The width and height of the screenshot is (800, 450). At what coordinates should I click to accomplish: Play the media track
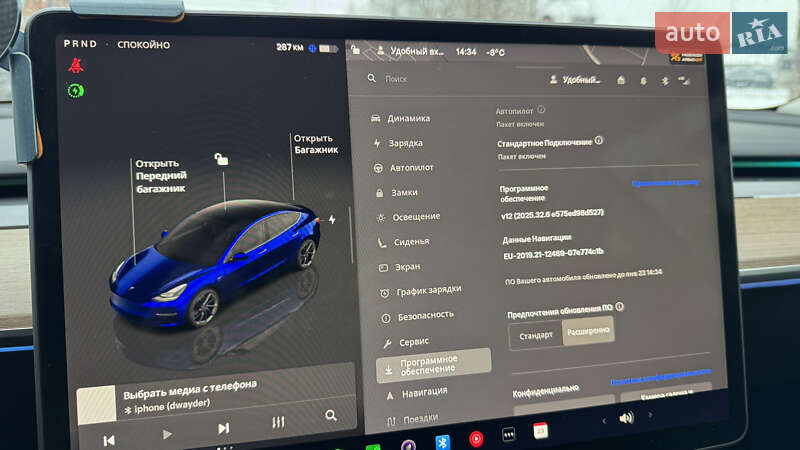pos(167,435)
